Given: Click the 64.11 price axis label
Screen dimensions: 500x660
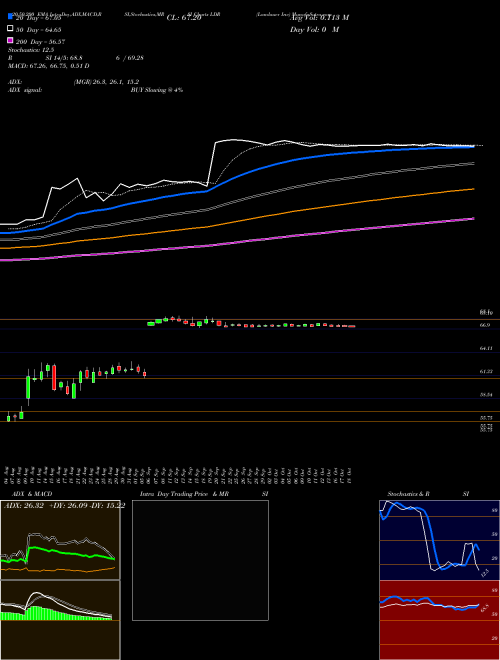Looking at the screenshot, I should (486, 349).
